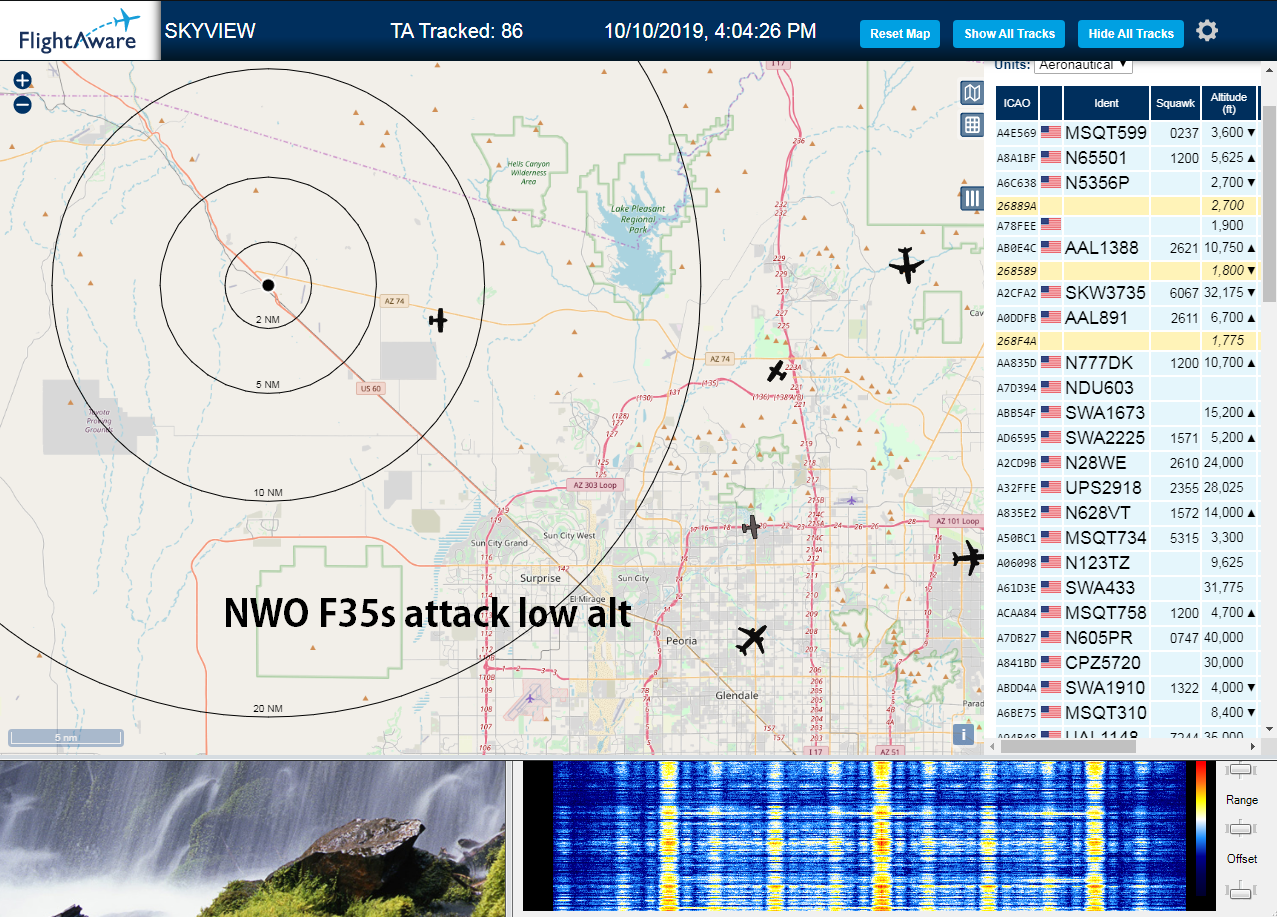The width and height of the screenshot is (1277, 917).
Task: Zoom in on the map
Action: (x=22, y=81)
